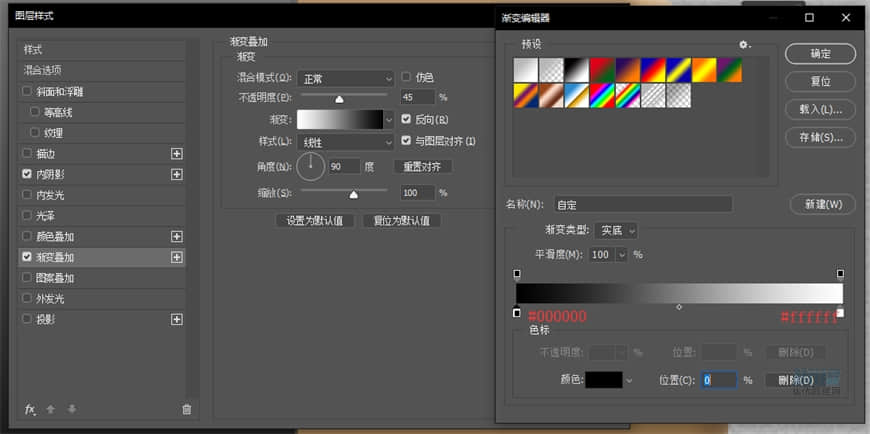Viewport: 870px width, 434px height.
Task: Open color stop dropdown arrow beside black swatch
Action: (x=629, y=381)
